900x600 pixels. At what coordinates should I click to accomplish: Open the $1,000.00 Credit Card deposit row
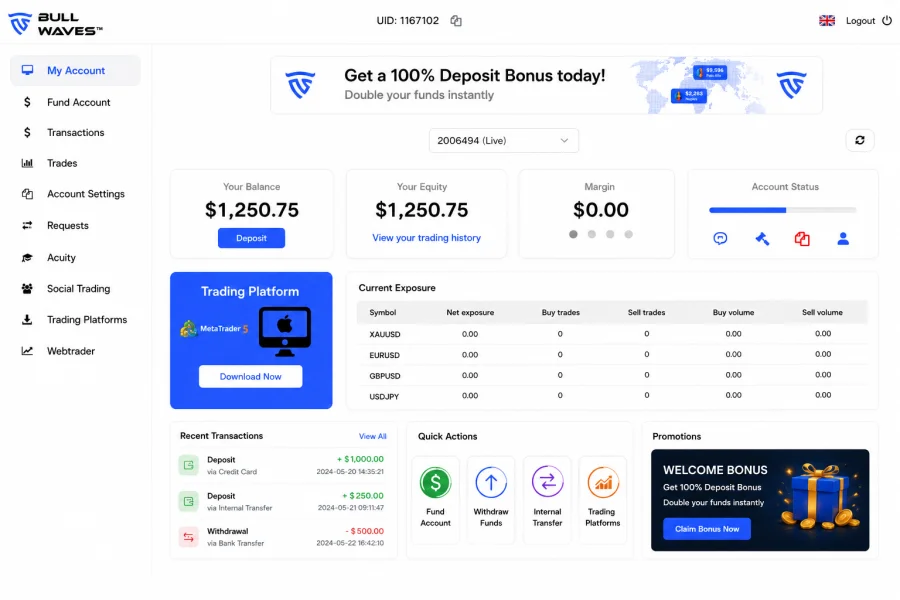pyautogui.click(x=281, y=465)
